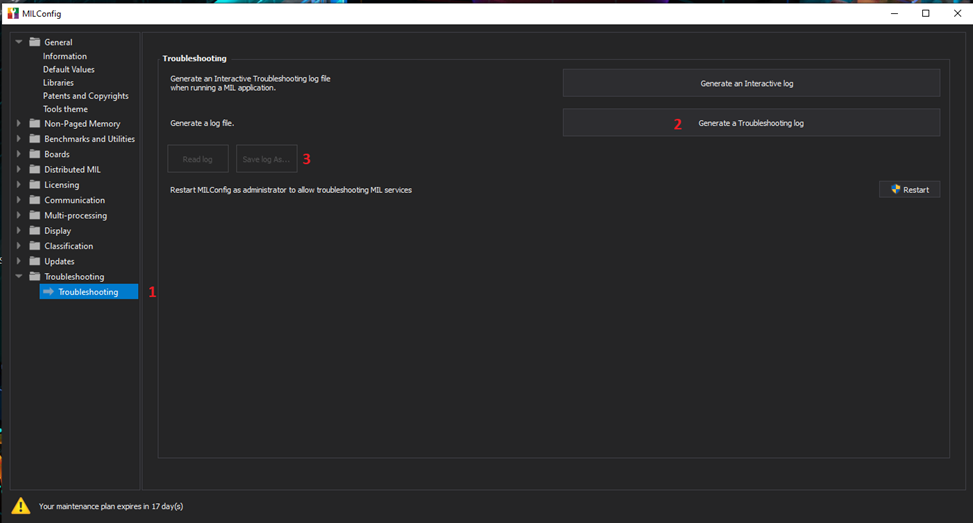This screenshot has height=523, width=973.
Task: Click the Benchmarks and Utilities folder icon
Action: click(35, 139)
